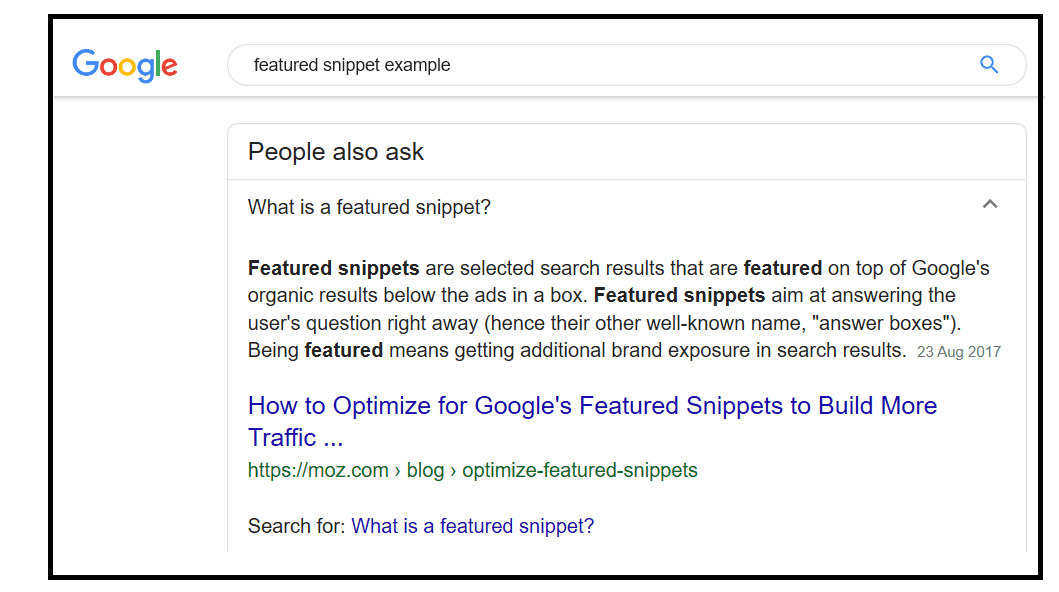Click the 'People also ask' heading

point(336,152)
